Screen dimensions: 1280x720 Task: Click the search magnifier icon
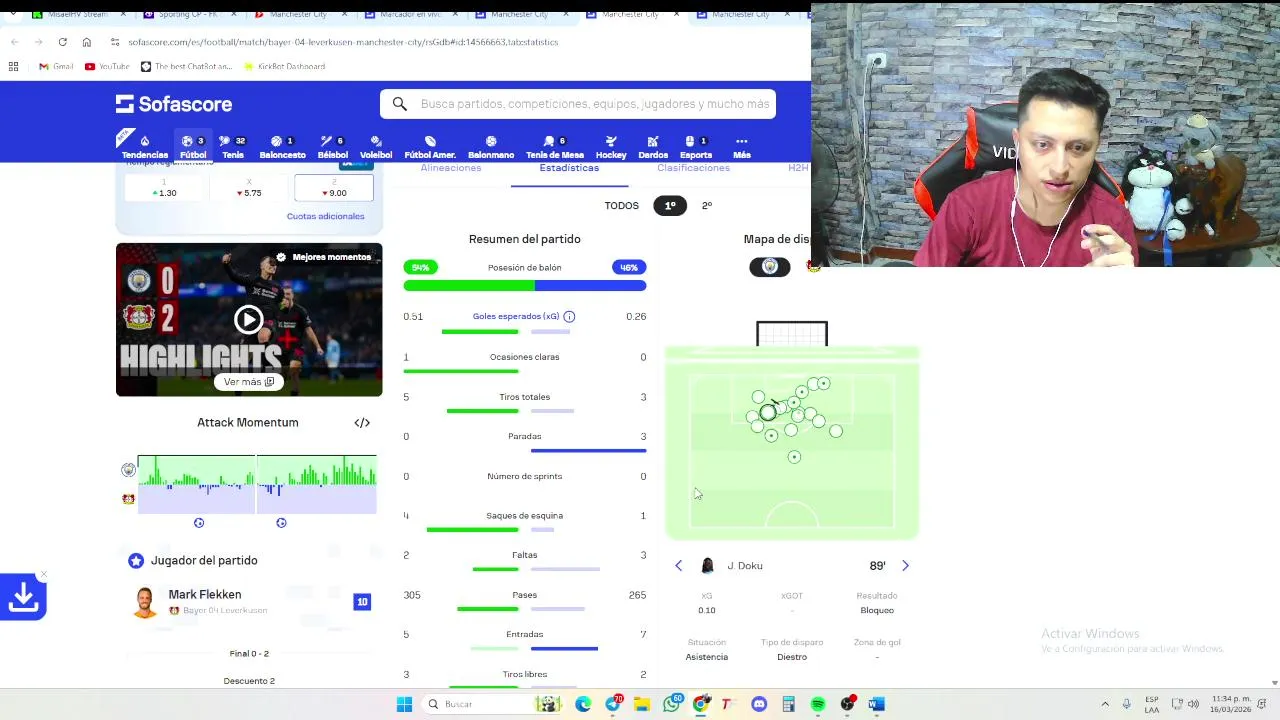click(400, 104)
